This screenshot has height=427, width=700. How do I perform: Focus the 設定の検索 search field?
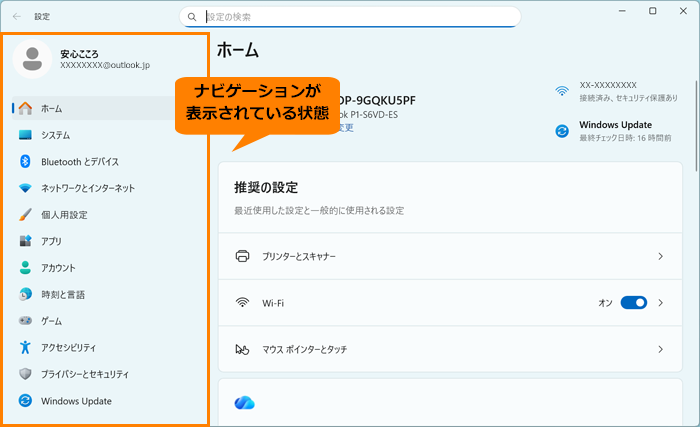coord(350,17)
